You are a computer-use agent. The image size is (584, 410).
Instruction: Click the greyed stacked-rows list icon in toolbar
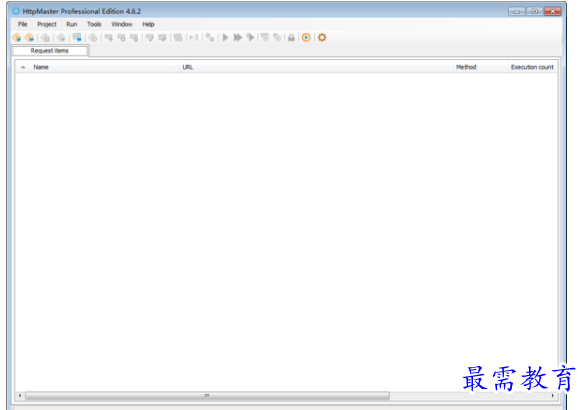(x=178, y=38)
